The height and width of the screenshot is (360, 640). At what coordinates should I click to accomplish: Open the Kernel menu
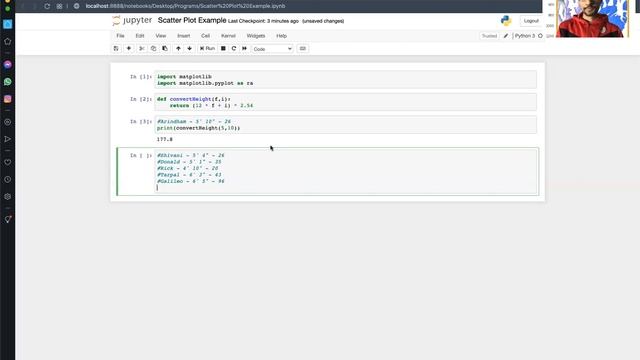pyautogui.click(x=229, y=36)
